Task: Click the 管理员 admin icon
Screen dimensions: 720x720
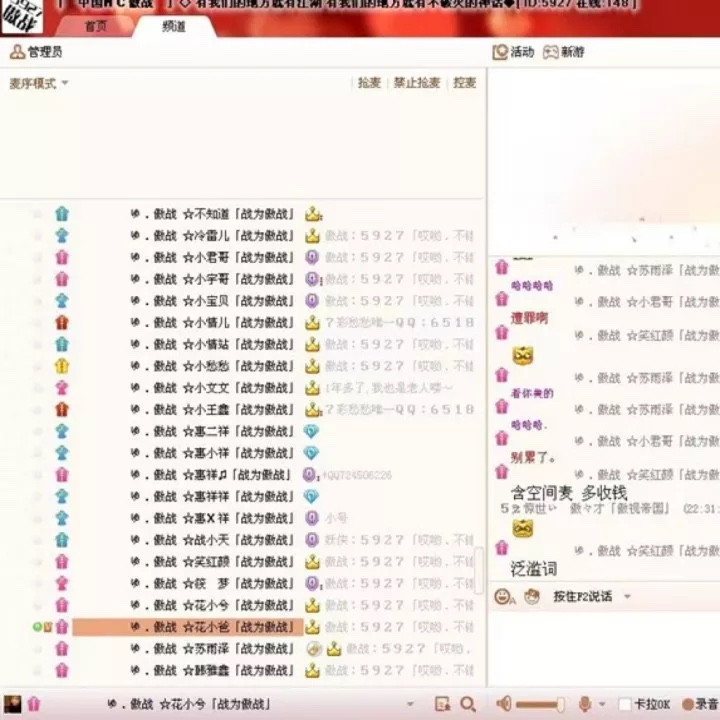Action: point(17,52)
